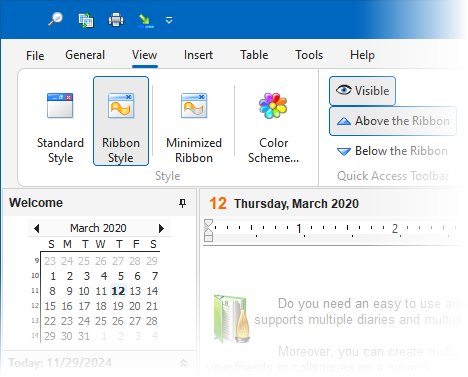Viewport: 468px width, 377px height.
Task: Select March 1 in the calendar
Action: point(52,276)
